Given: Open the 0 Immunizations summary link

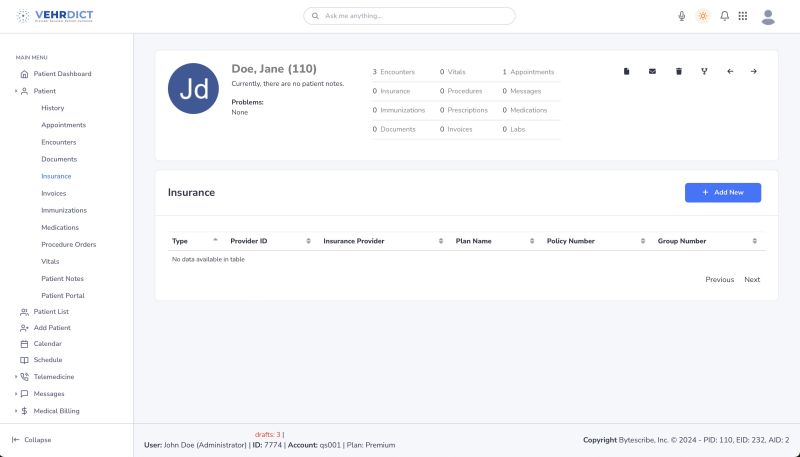Looking at the screenshot, I should tap(398, 110).
